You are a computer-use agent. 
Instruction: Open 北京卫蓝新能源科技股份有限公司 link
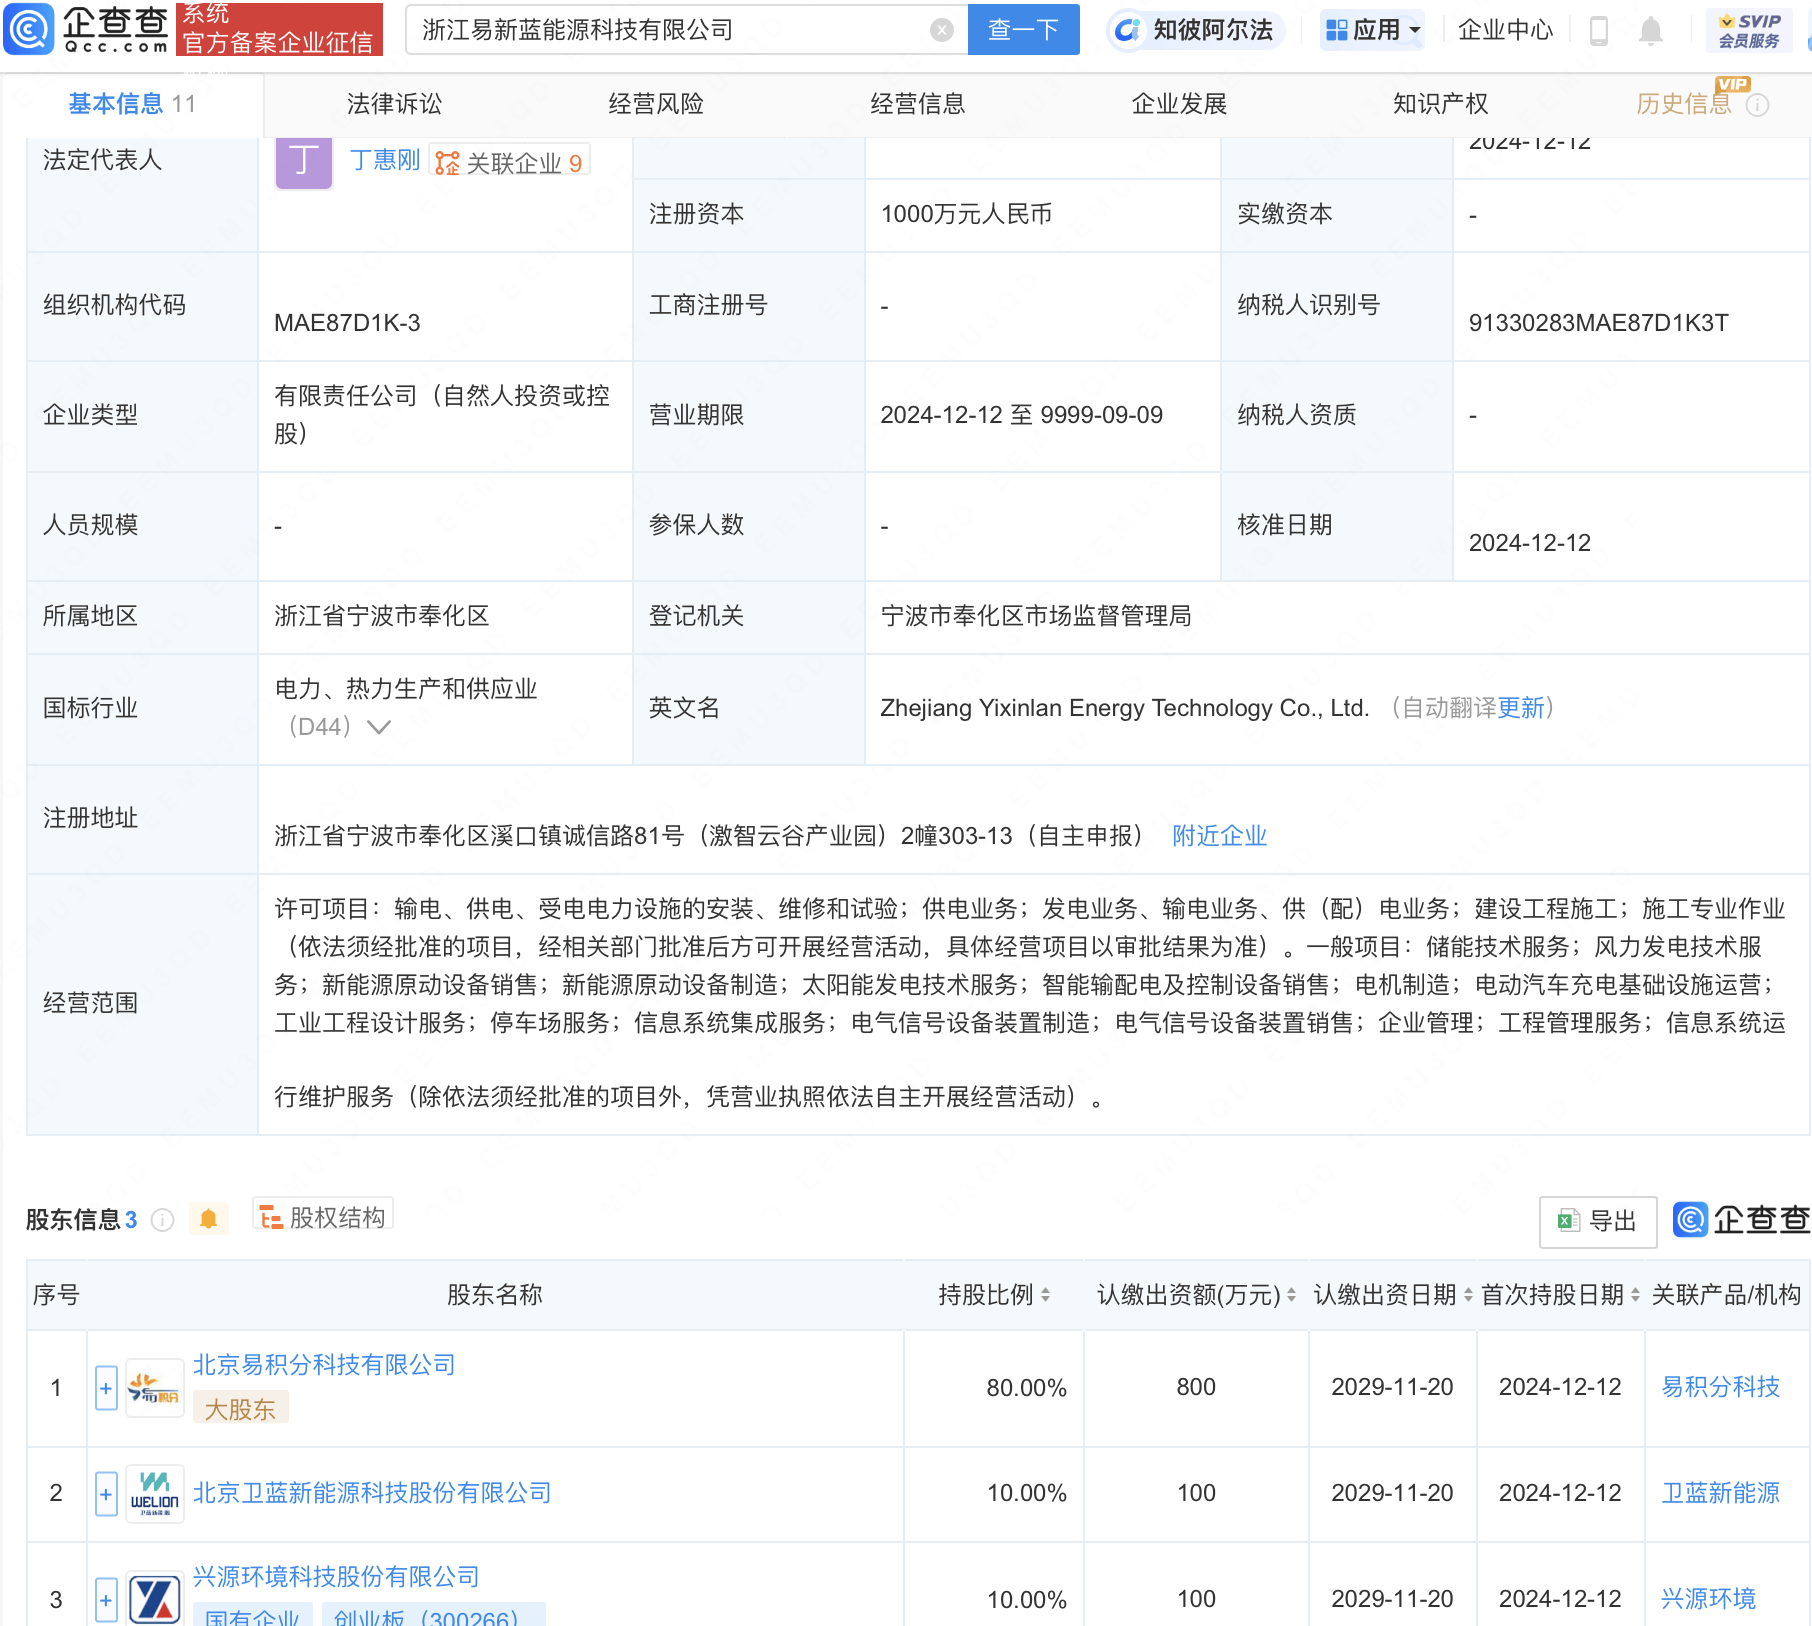click(x=372, y=1493)
